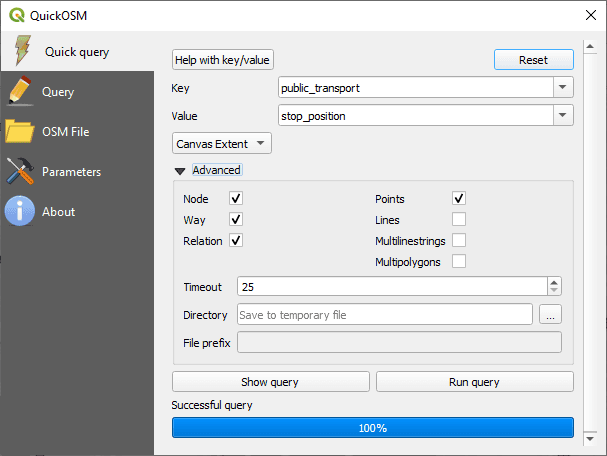Viewport: 607px width, 456px height.
Task: Uncheck the Node checkbox
Action: pyautogui.click(x=236, y=199)
